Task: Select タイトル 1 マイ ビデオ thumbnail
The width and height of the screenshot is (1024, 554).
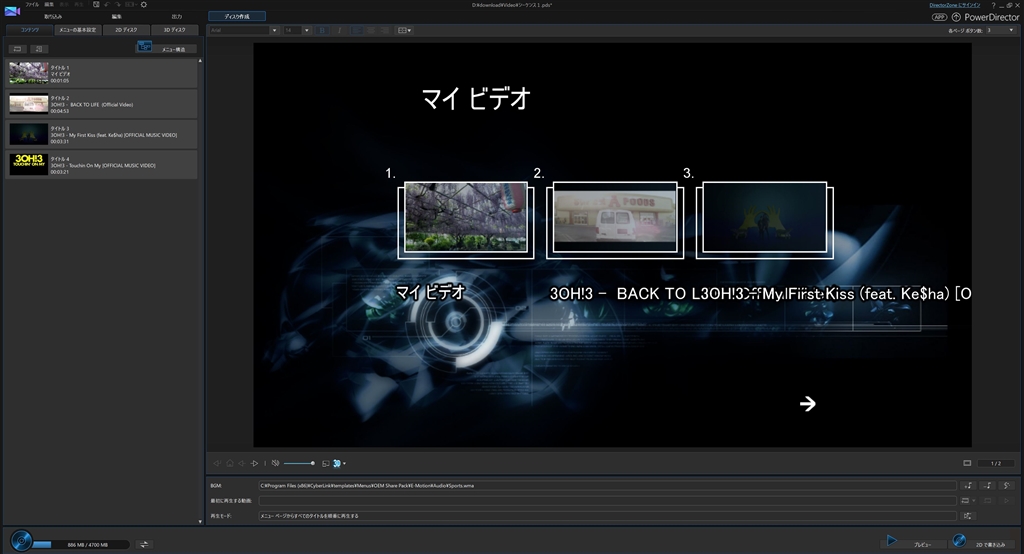Action: click(x=29, y=73)
